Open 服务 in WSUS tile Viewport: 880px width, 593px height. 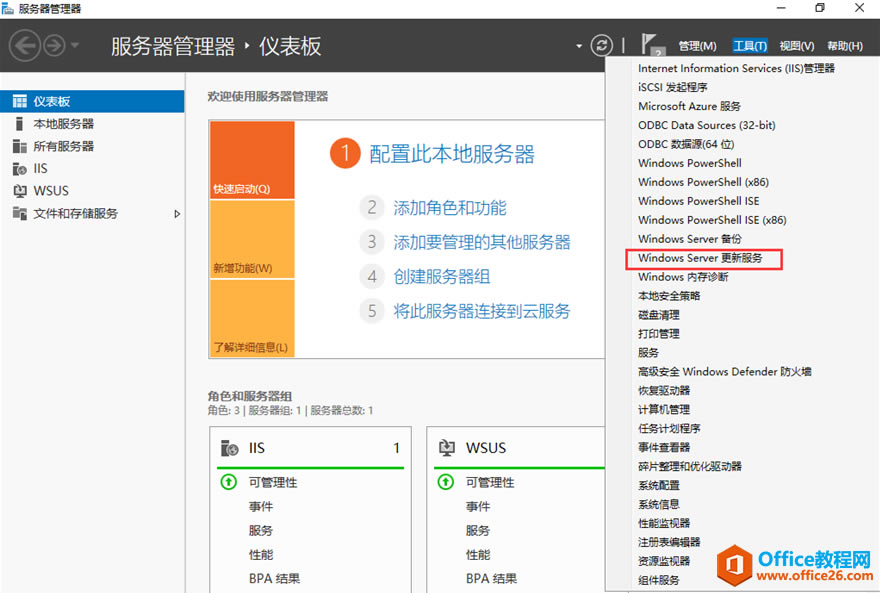point(478,531)
